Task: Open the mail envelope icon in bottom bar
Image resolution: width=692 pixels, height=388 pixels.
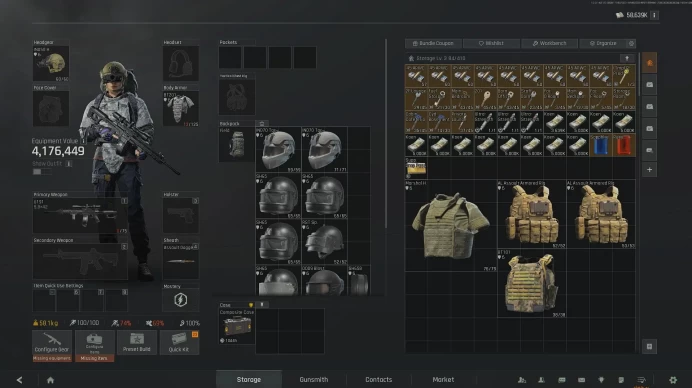Action: coord(581,380)
